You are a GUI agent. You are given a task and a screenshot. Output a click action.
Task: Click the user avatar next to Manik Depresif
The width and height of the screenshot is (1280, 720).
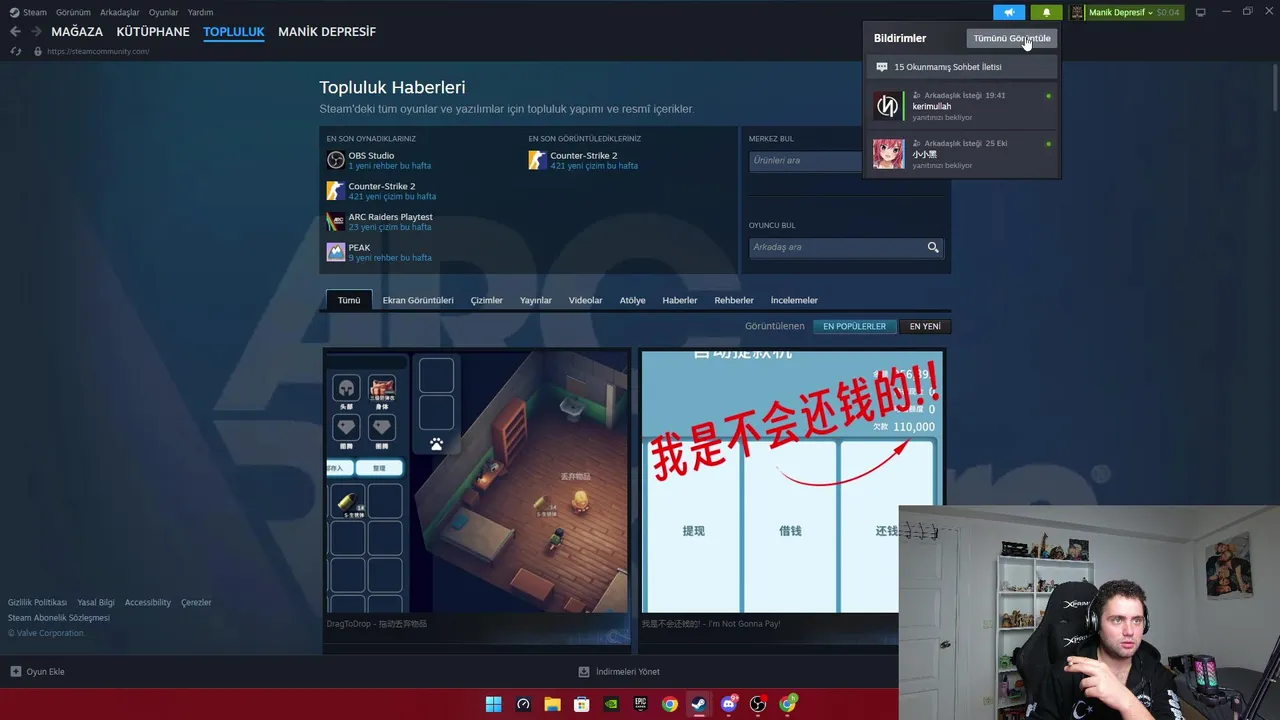(1077, 12)
